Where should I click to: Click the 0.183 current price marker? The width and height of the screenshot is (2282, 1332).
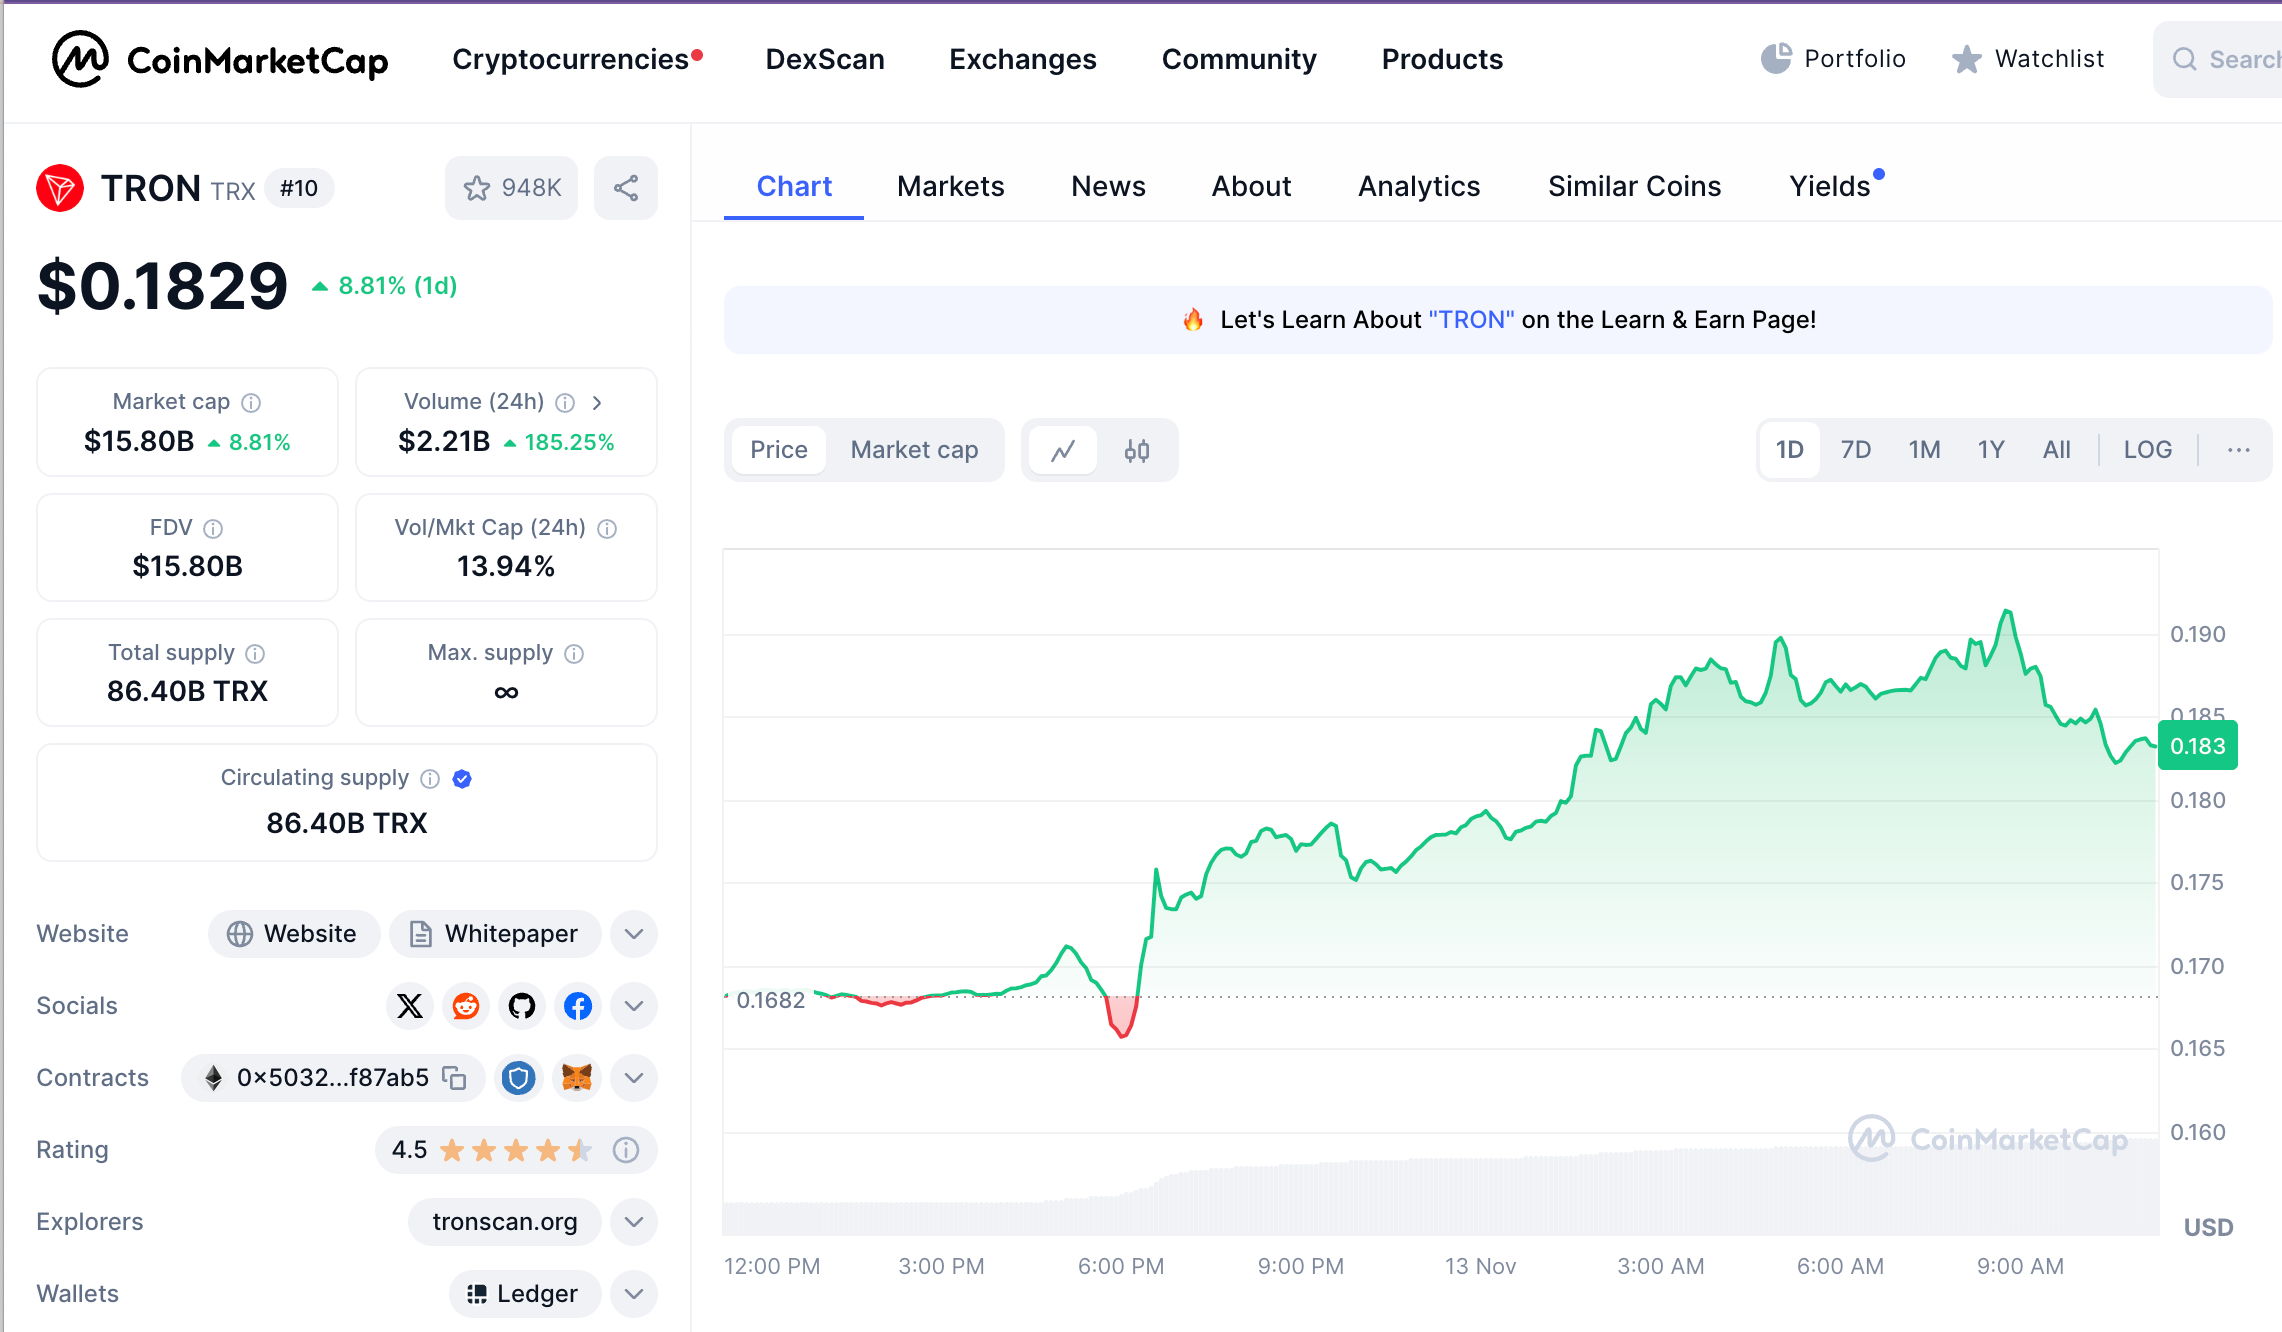[x=2197, y=746]
